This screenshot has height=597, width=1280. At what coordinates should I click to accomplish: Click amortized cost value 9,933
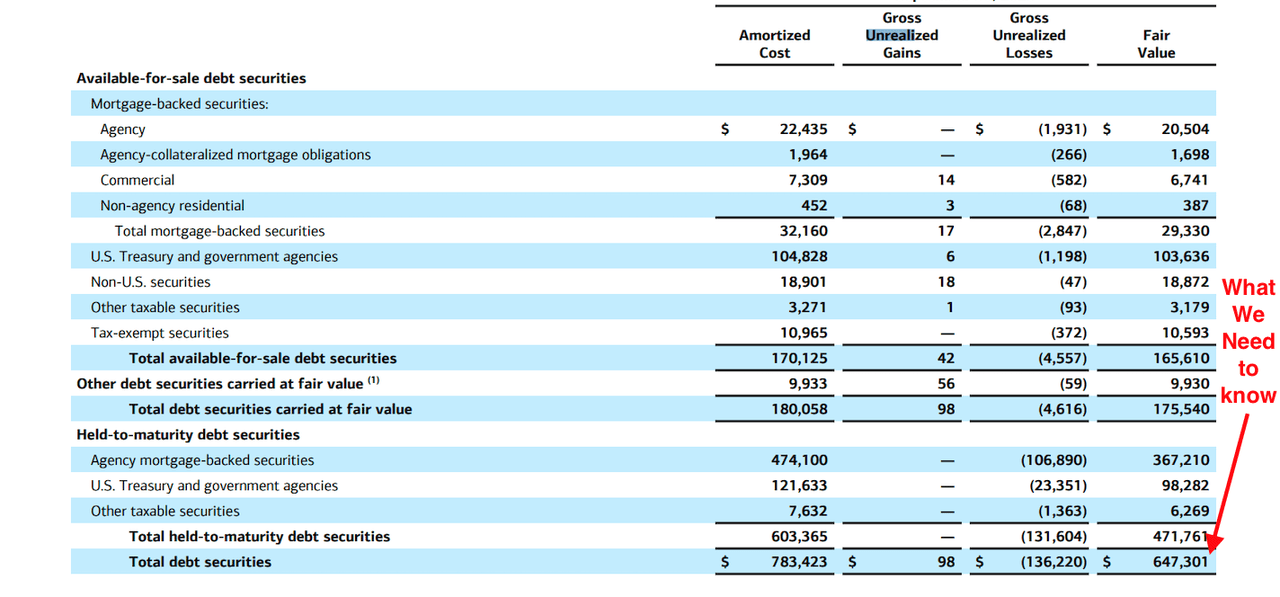point(808,384)
